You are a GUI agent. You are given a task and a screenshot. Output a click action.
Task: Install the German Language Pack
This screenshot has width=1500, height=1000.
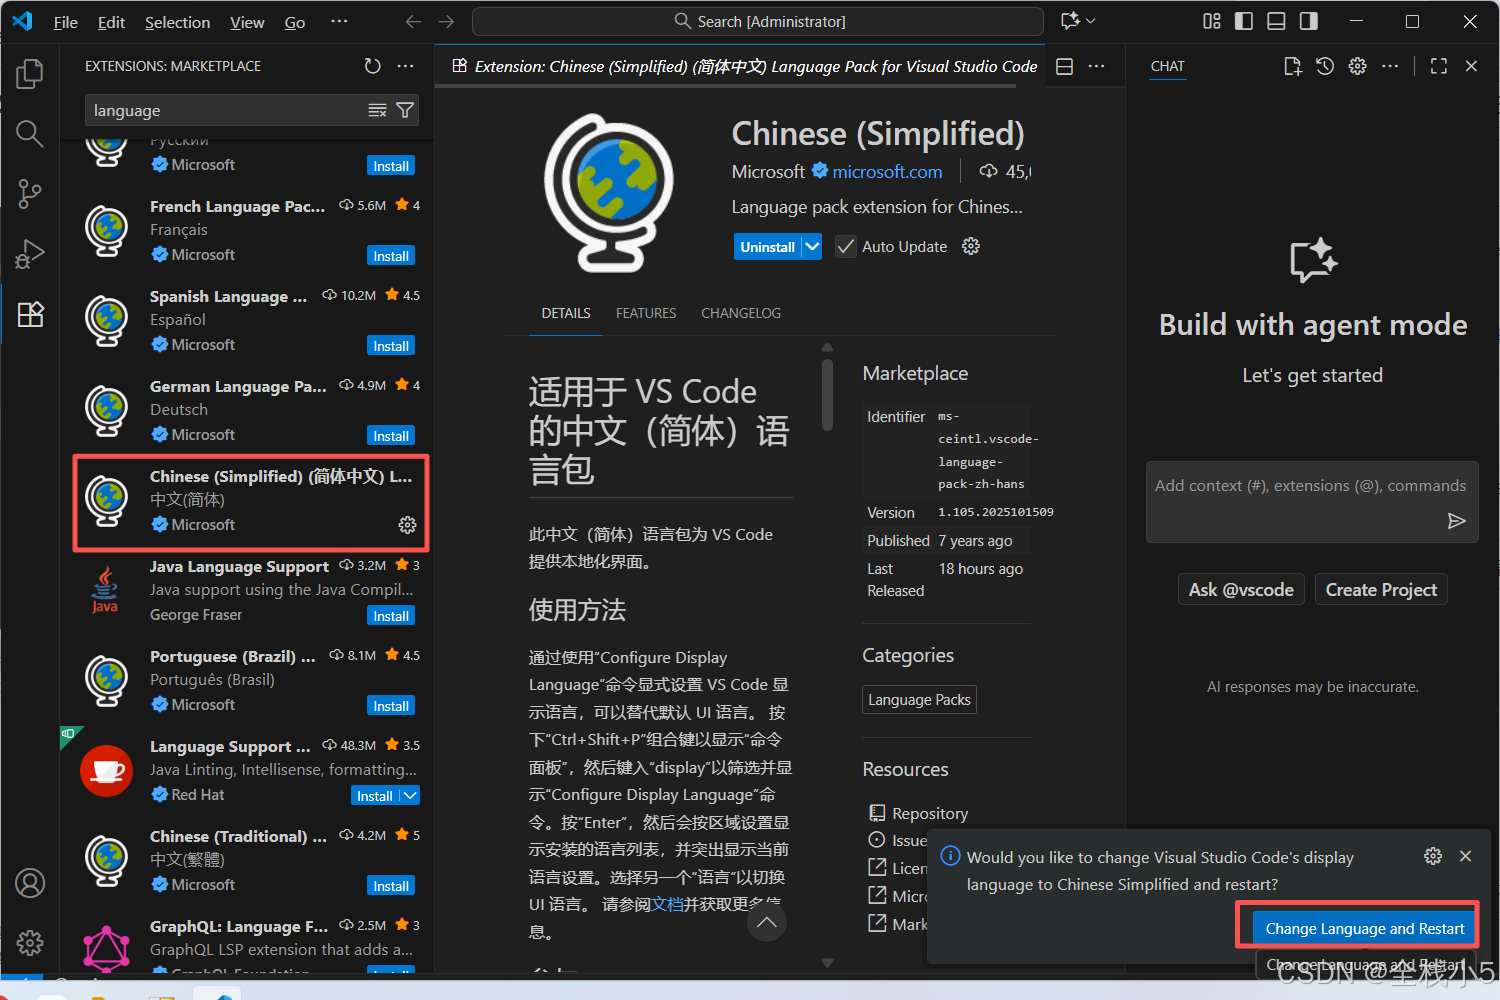391,436
